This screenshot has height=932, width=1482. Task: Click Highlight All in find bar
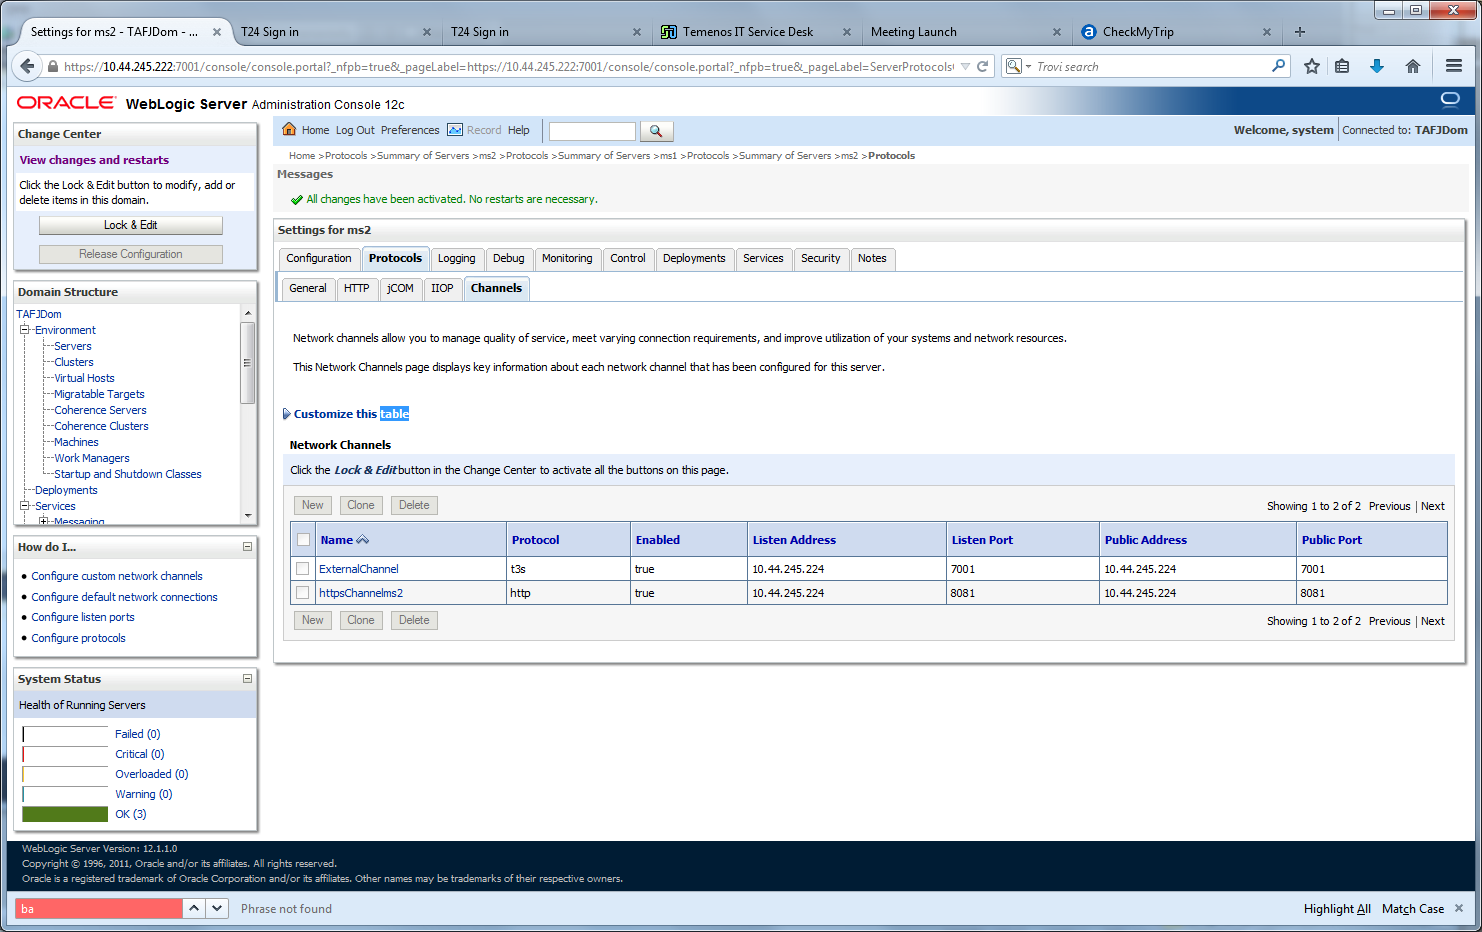(1337, 909)
